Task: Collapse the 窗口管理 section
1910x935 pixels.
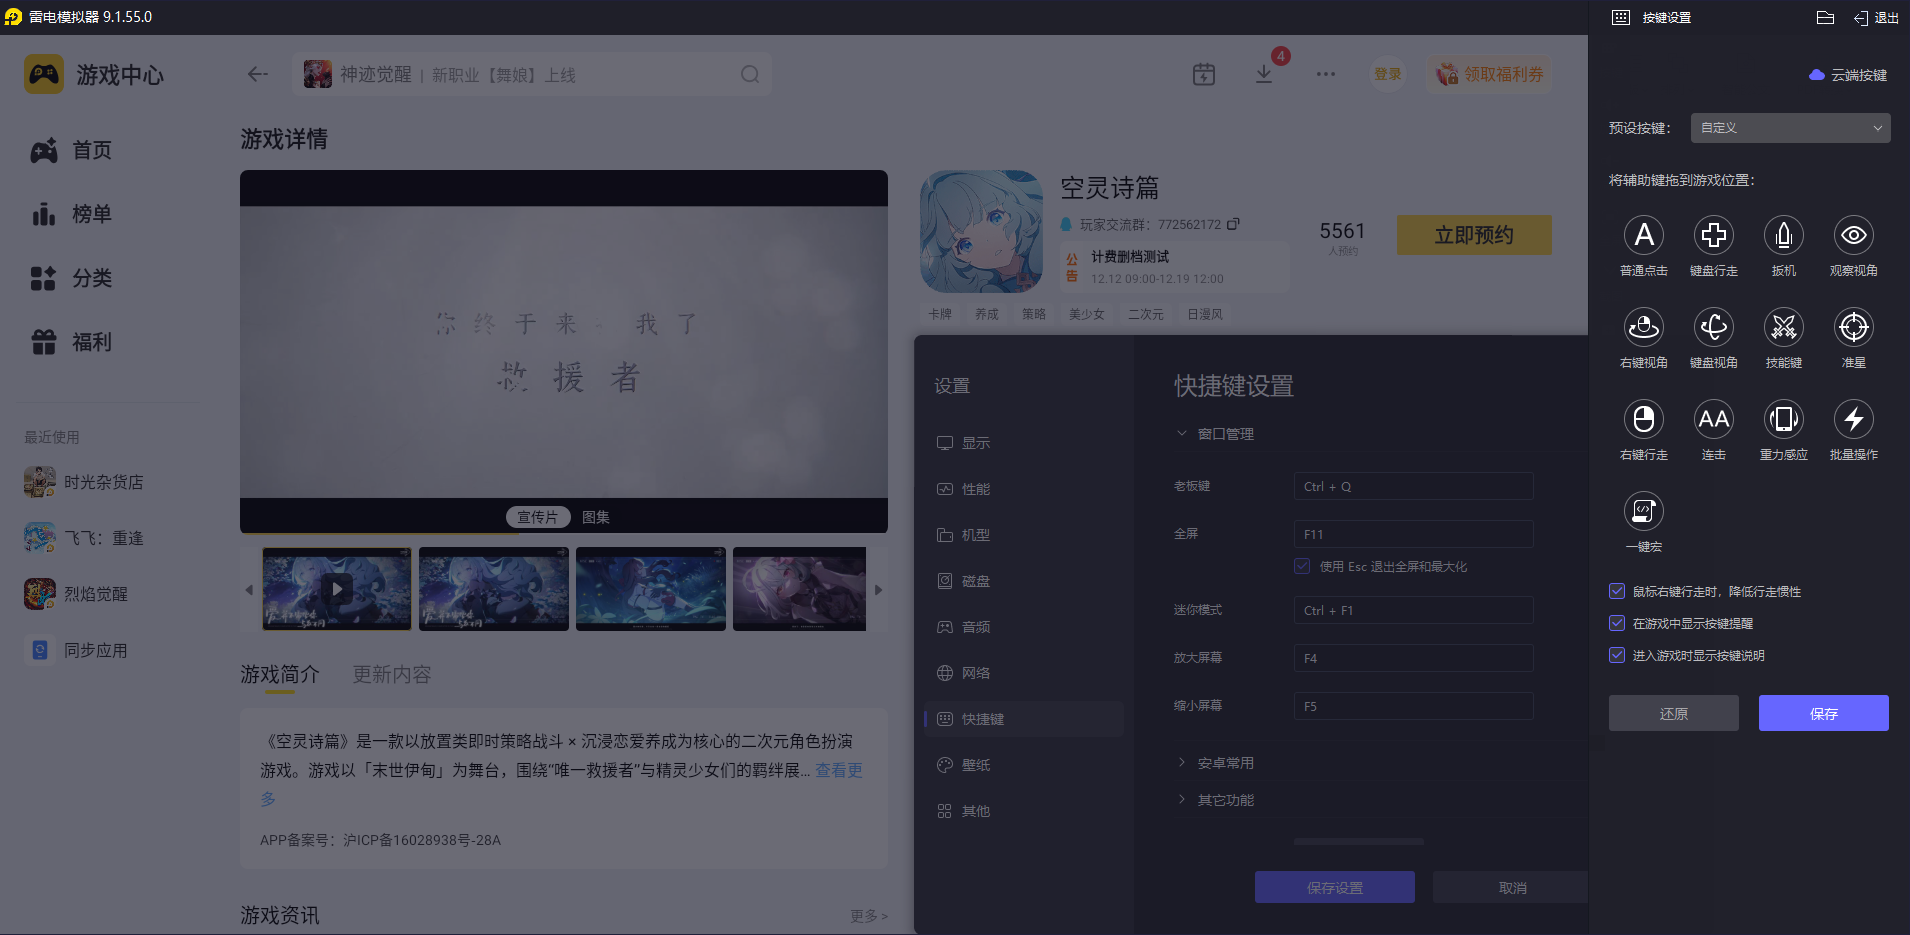Action: tap(1182, 433)
